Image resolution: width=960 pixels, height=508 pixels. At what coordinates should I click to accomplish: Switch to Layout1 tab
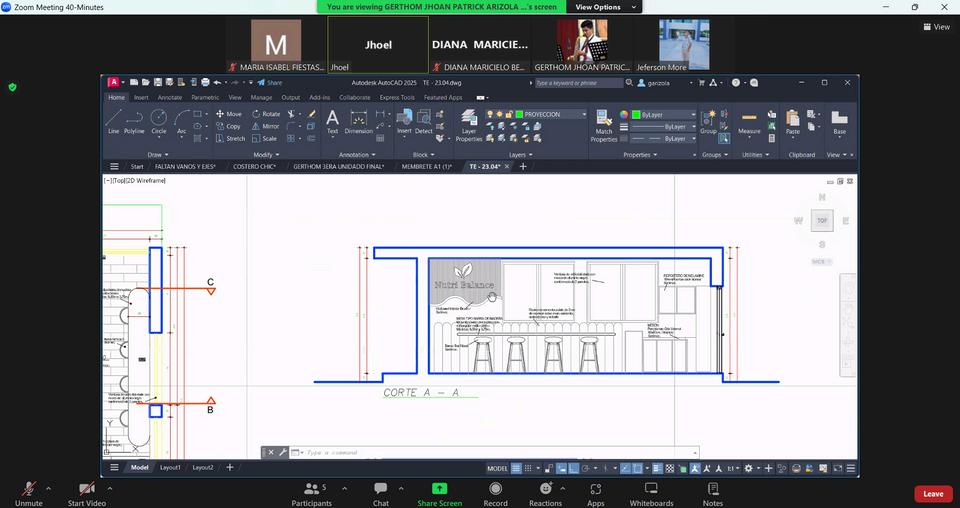(x=170, y=468)
